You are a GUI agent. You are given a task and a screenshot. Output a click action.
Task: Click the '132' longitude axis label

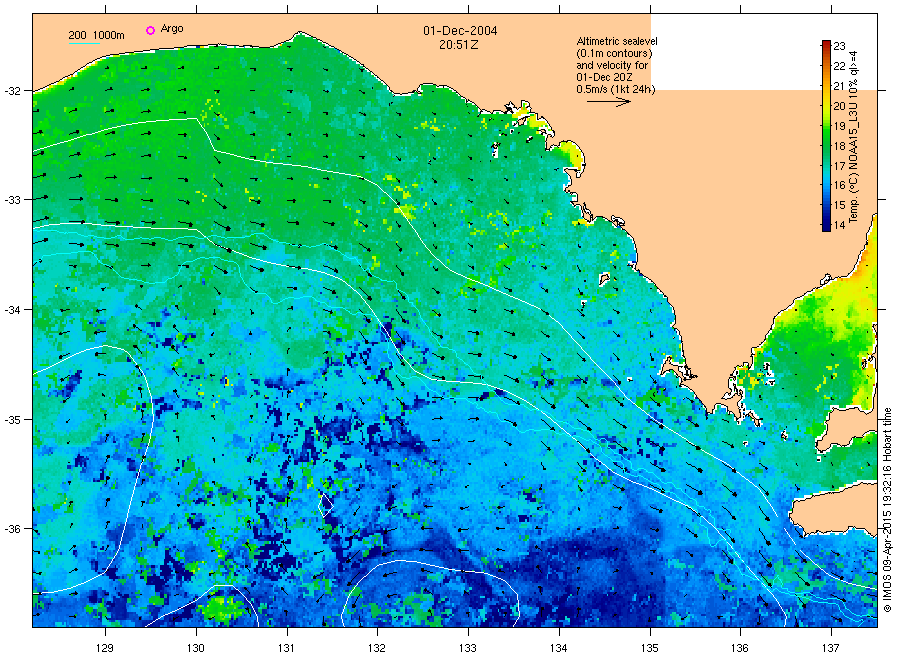coord(377,648)
